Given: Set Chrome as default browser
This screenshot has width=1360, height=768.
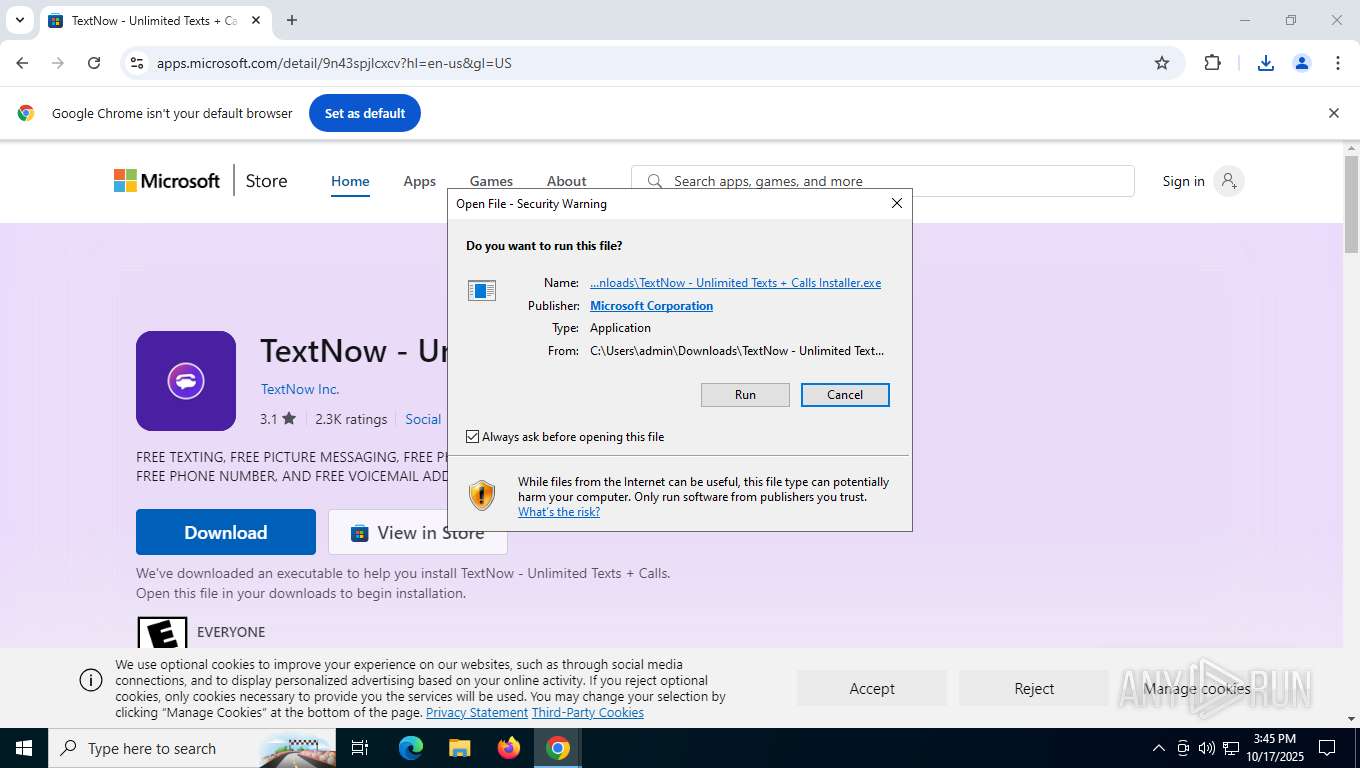Looking at the screenshot, I should tap(365, 113).
